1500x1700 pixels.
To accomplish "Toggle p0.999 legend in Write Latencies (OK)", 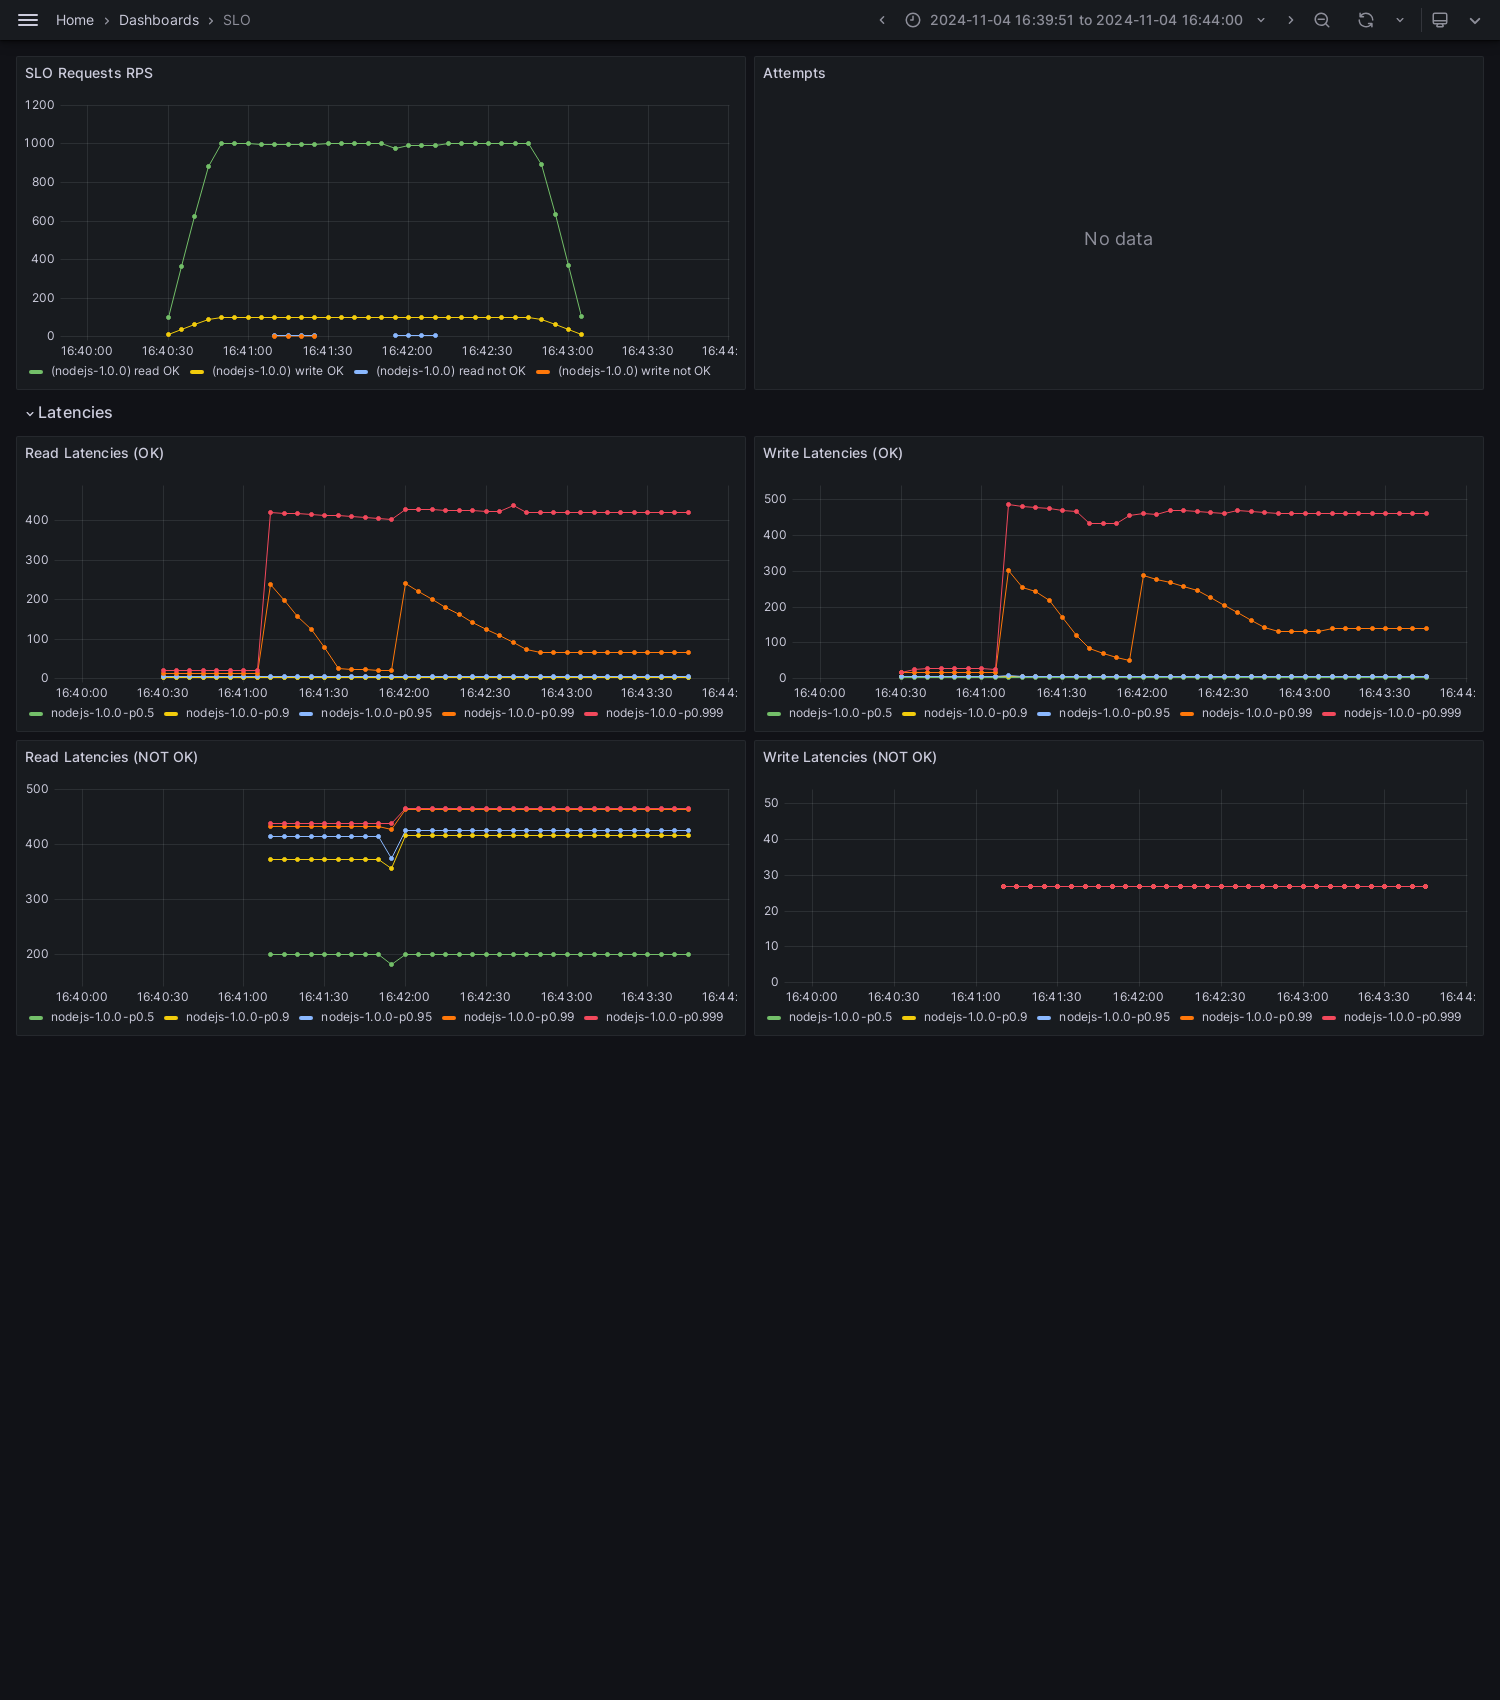I will [1403, 713].
